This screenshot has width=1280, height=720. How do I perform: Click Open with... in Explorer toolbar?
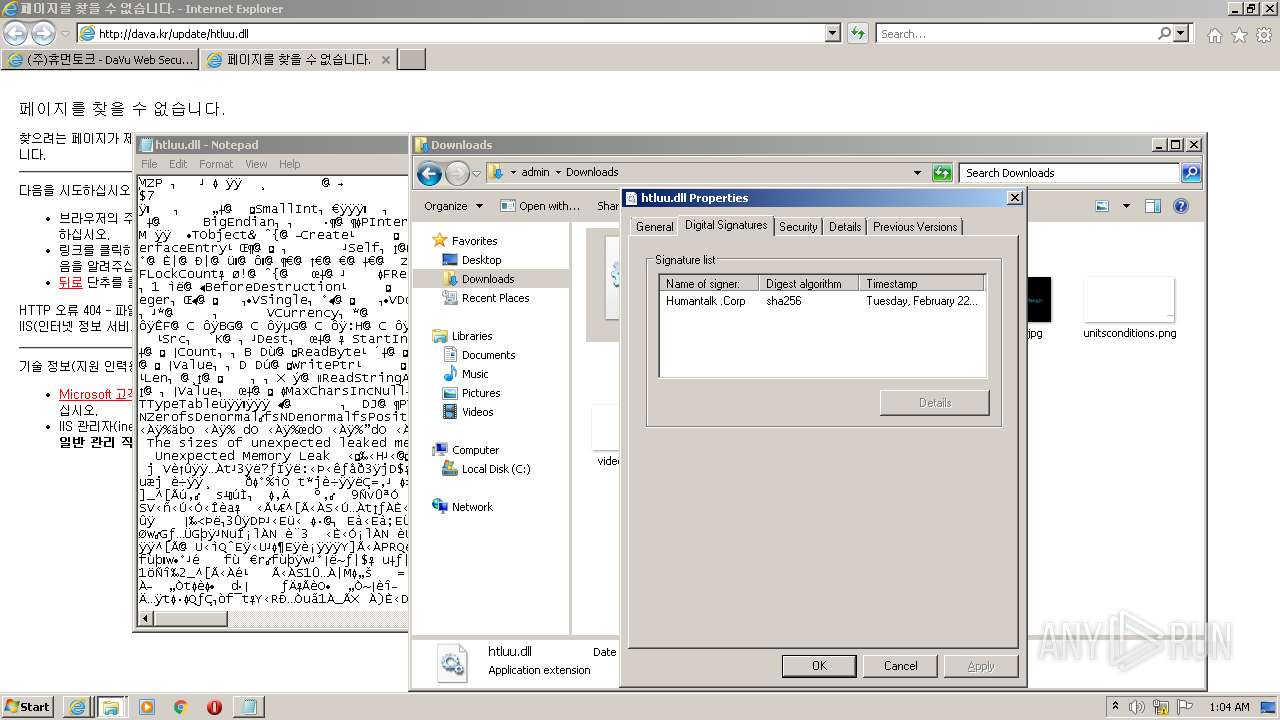tap(541, 206)
